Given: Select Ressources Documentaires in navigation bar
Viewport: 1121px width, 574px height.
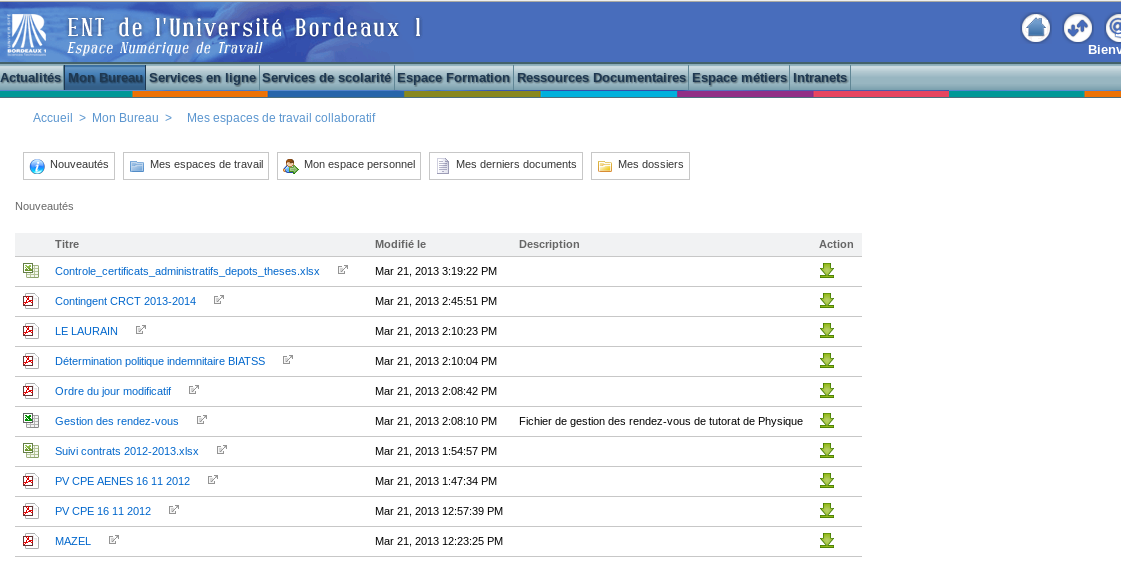Looking at the screenshot, I should (601, 78).
